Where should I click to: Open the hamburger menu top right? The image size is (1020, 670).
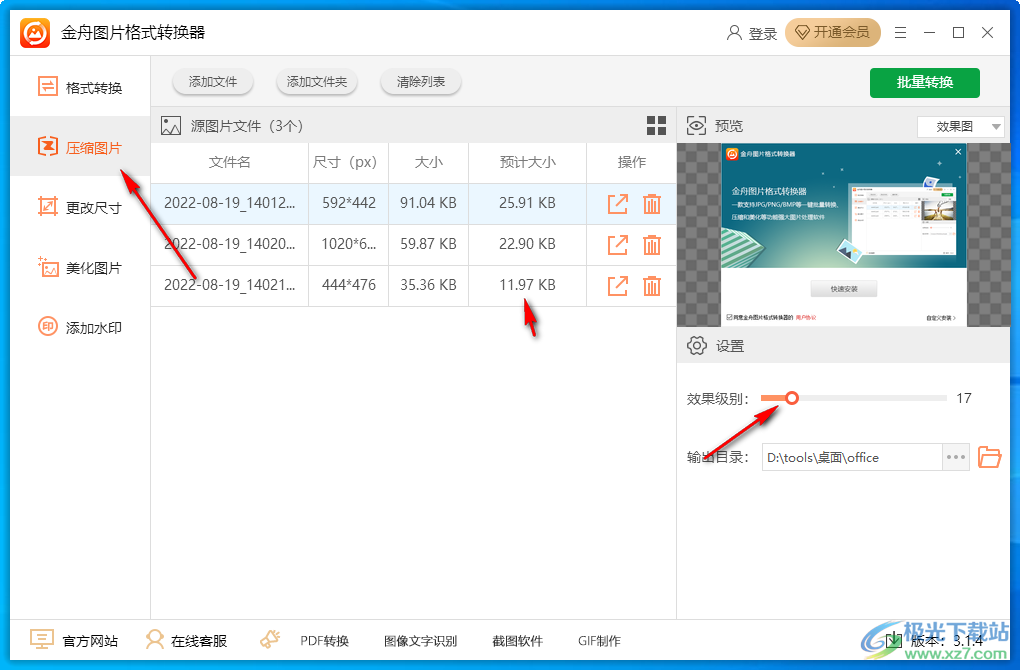(899, 32)
